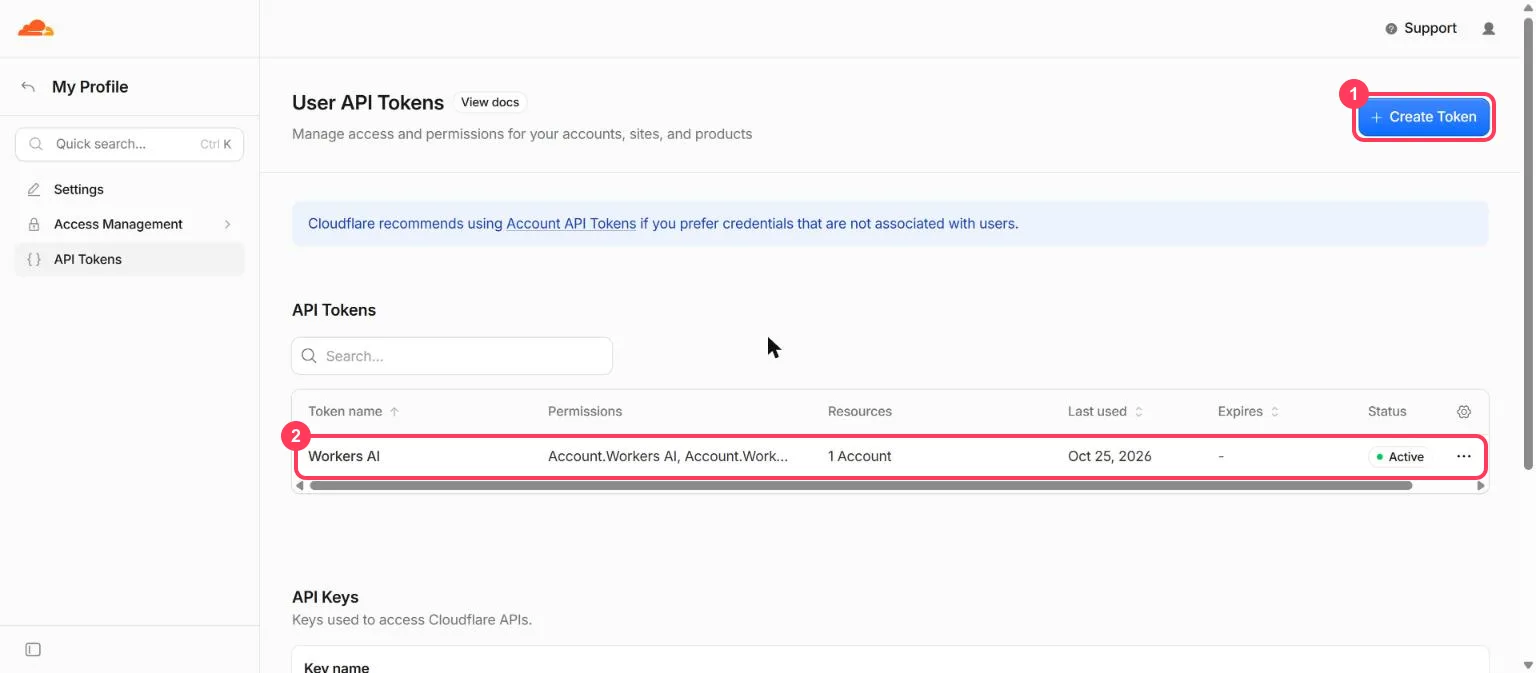Screen dimensions: 1536x673
Task: Click the Permissions column header
Action: (x=585, y=412)
